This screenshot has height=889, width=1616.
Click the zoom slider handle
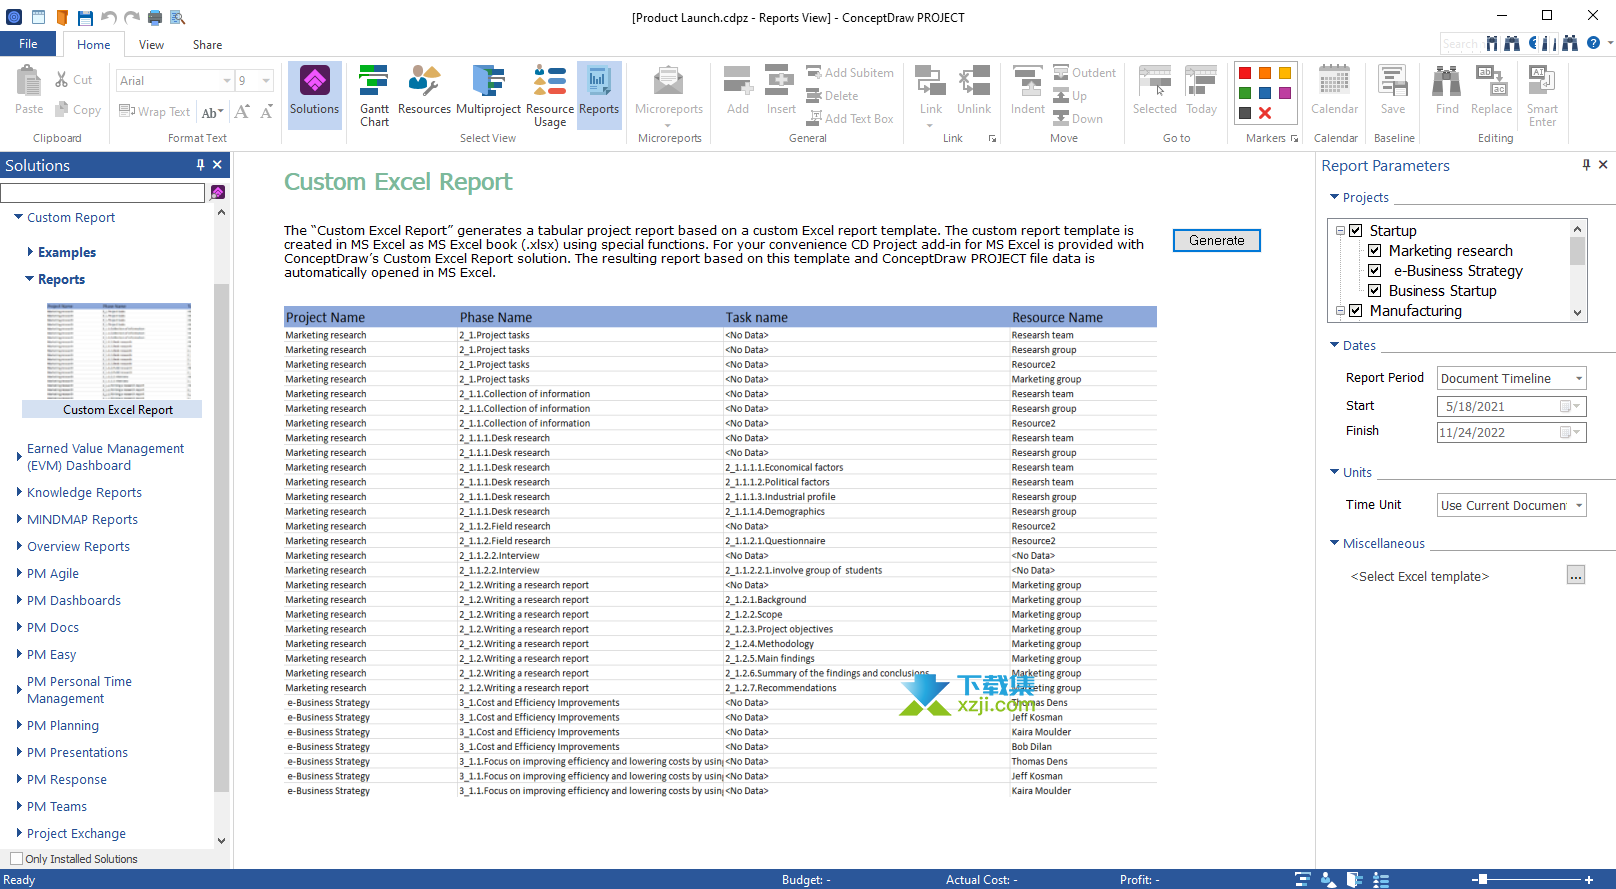(1483, 880)
